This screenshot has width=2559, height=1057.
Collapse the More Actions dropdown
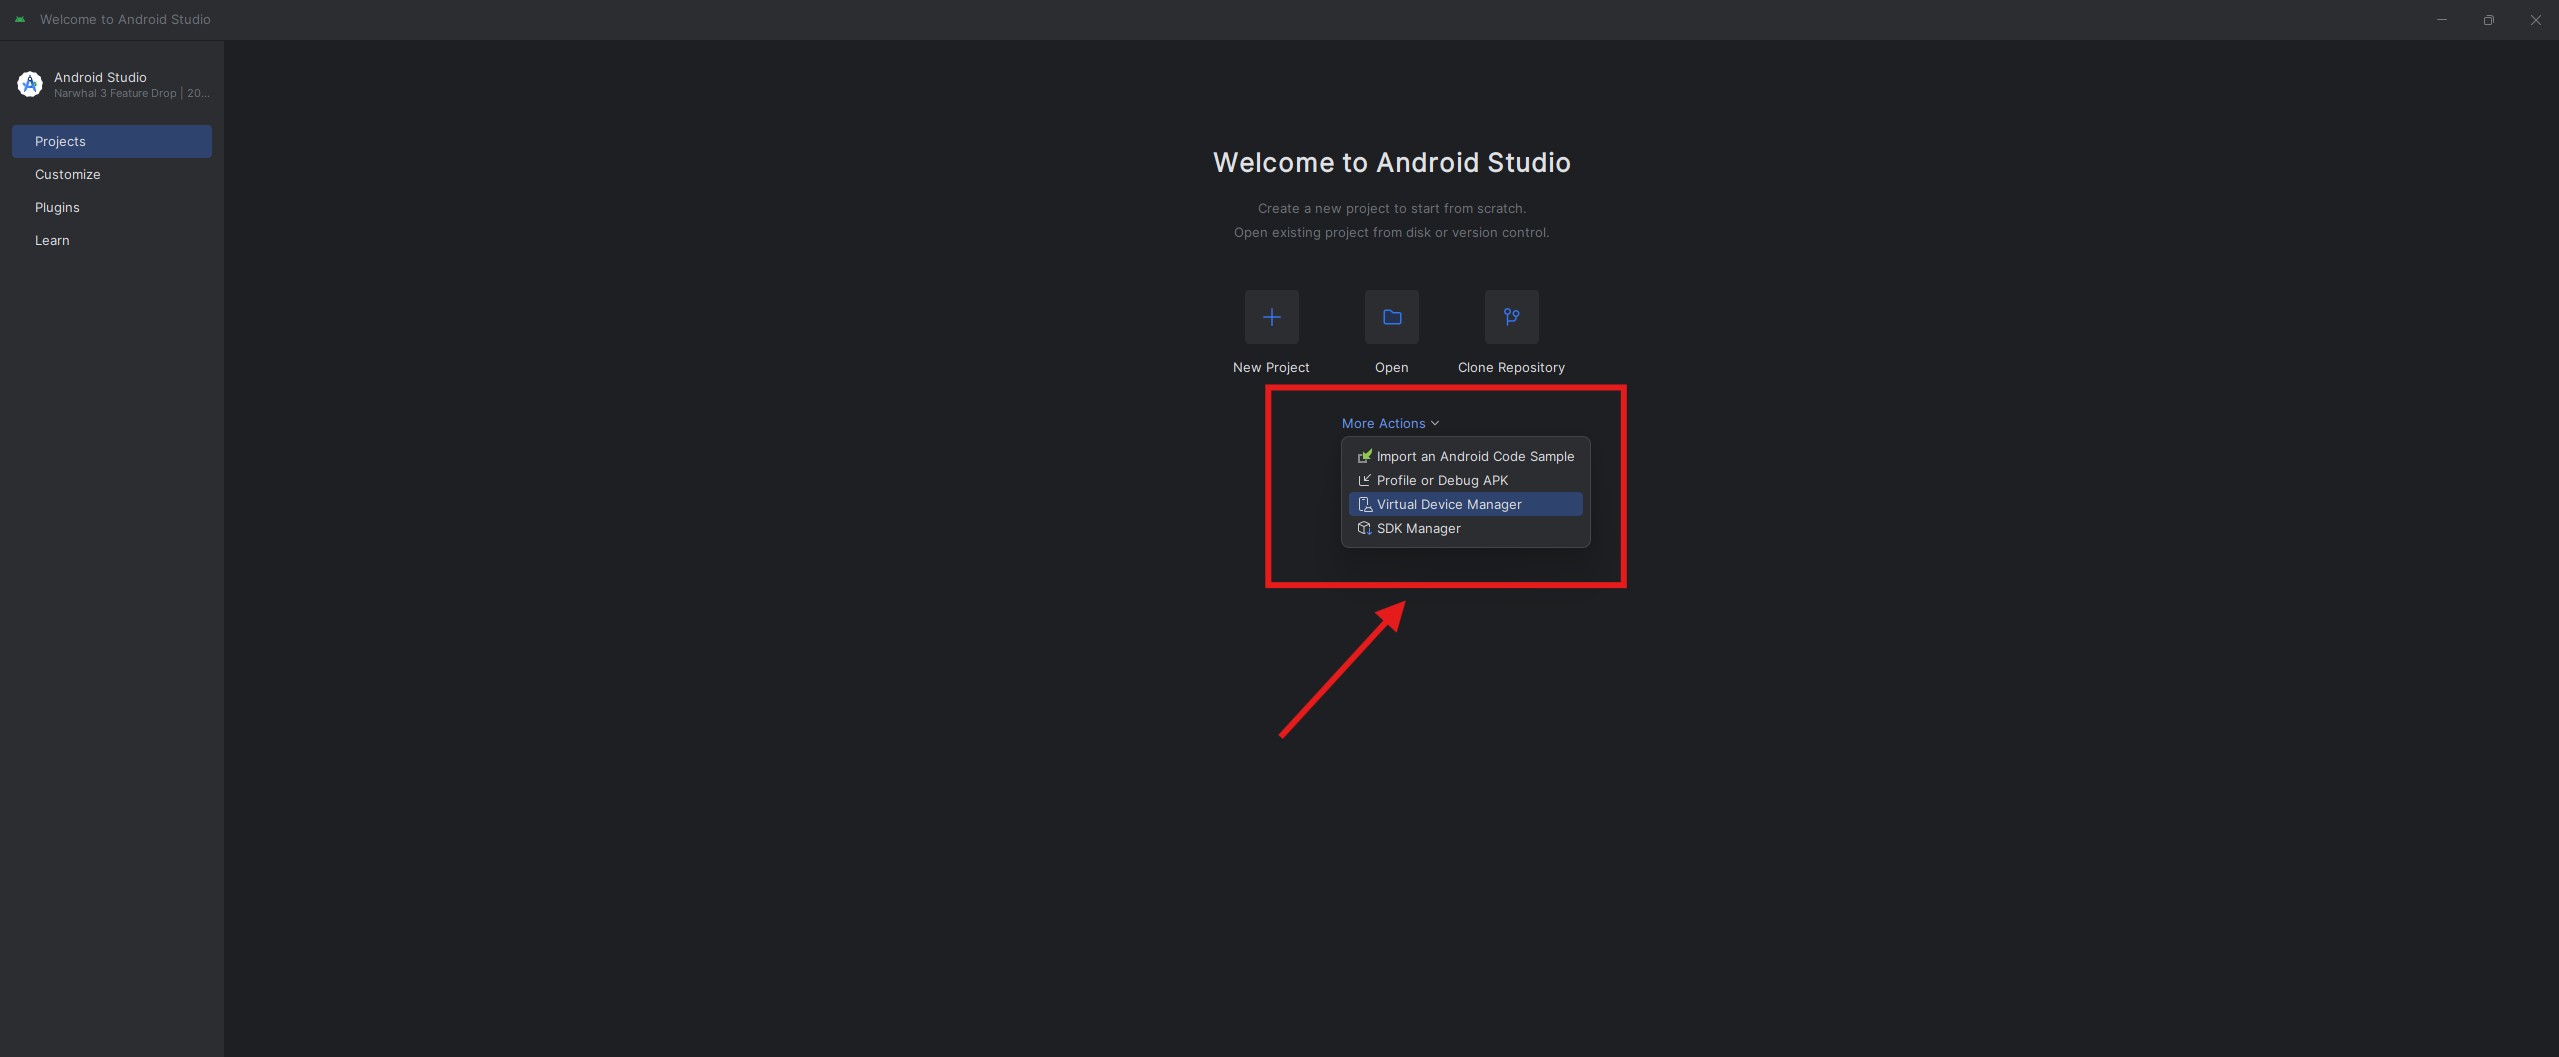tap(1390, 423)
